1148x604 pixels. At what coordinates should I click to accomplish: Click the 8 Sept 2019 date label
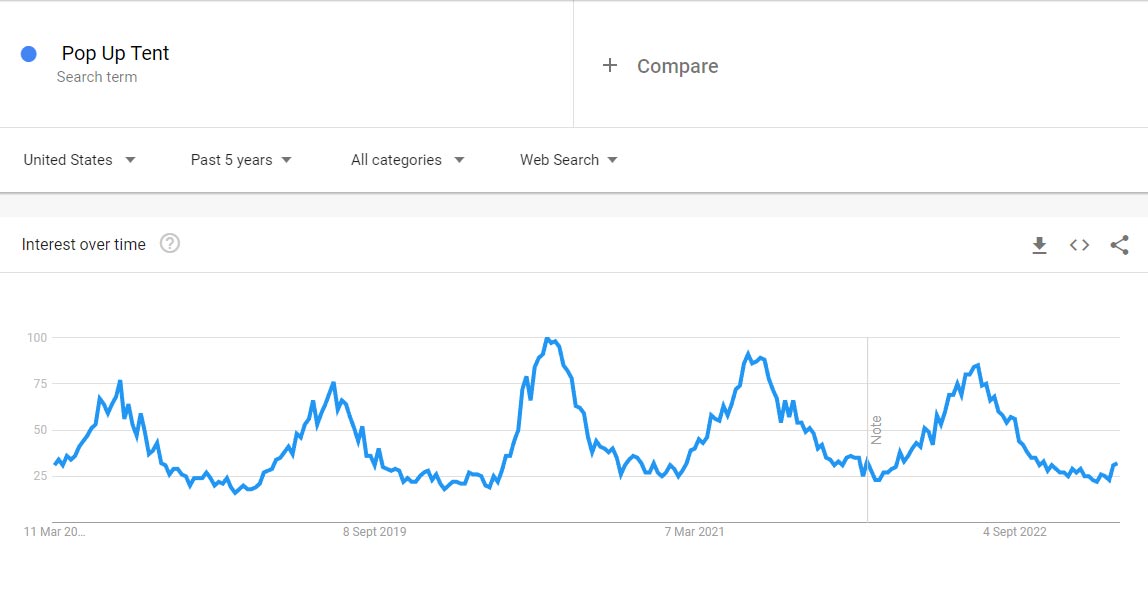374,532
